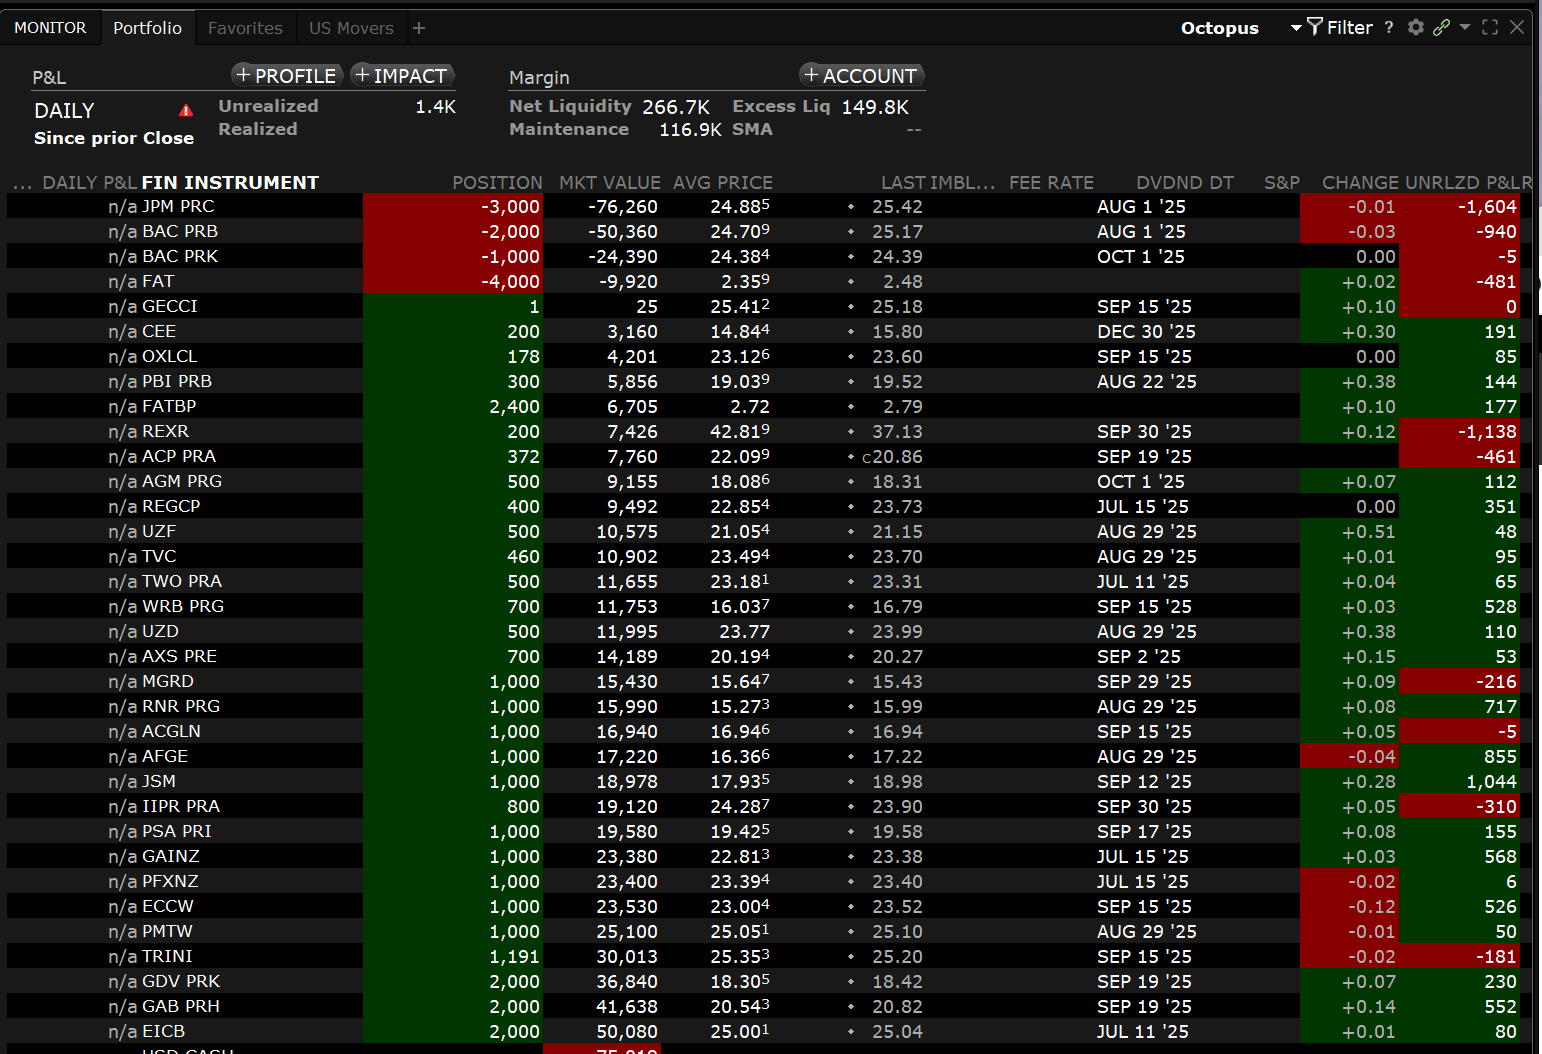Click the fullscreen brackets icon
This screenshot has width=1542, height=1054.
pyautogui.click(x=1490, y=27)
